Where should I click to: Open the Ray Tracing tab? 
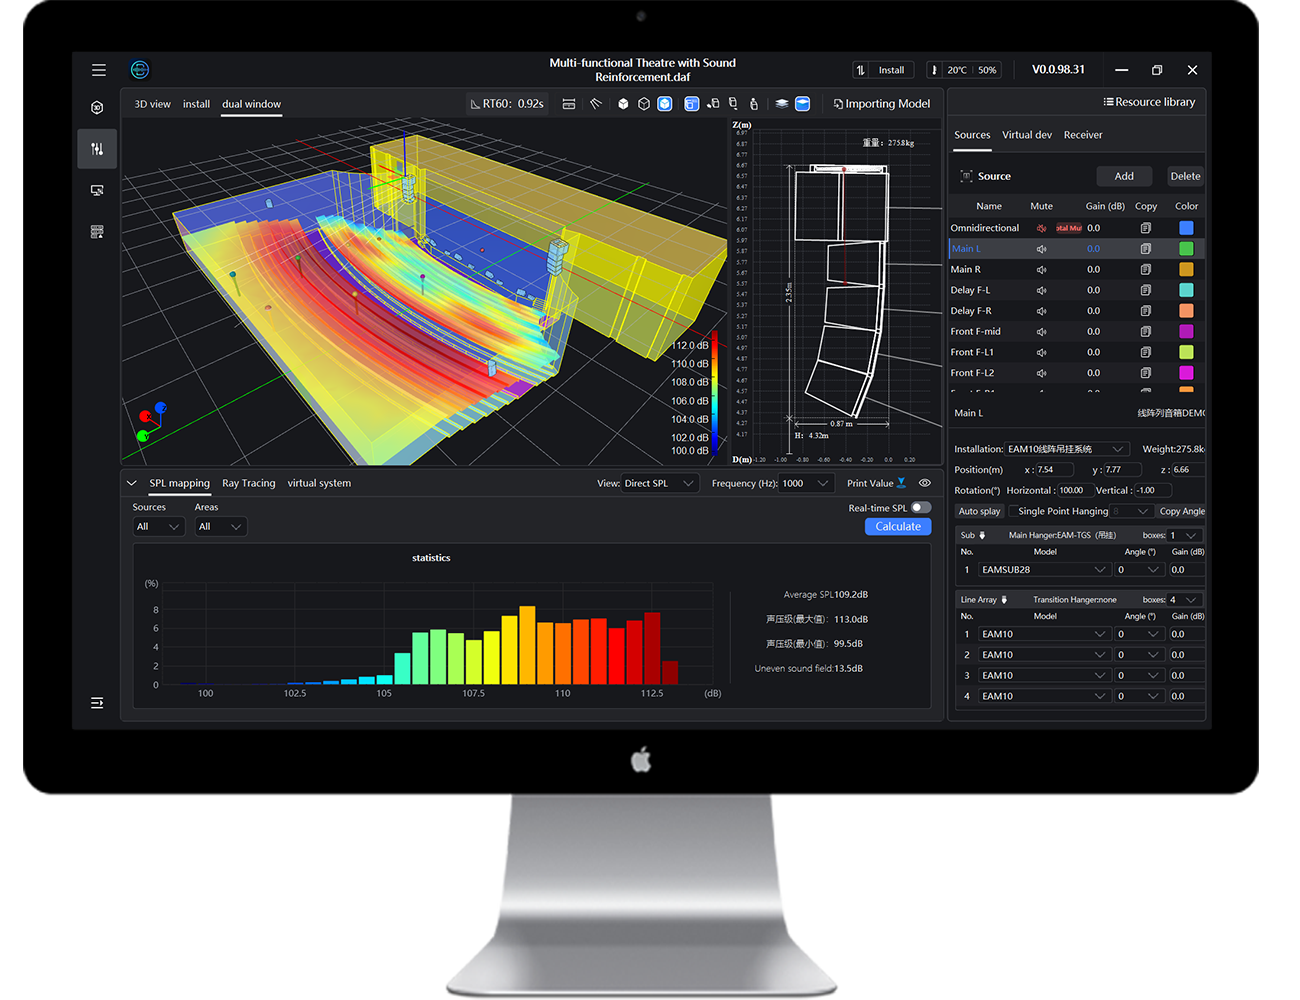(x=248, y=483)
